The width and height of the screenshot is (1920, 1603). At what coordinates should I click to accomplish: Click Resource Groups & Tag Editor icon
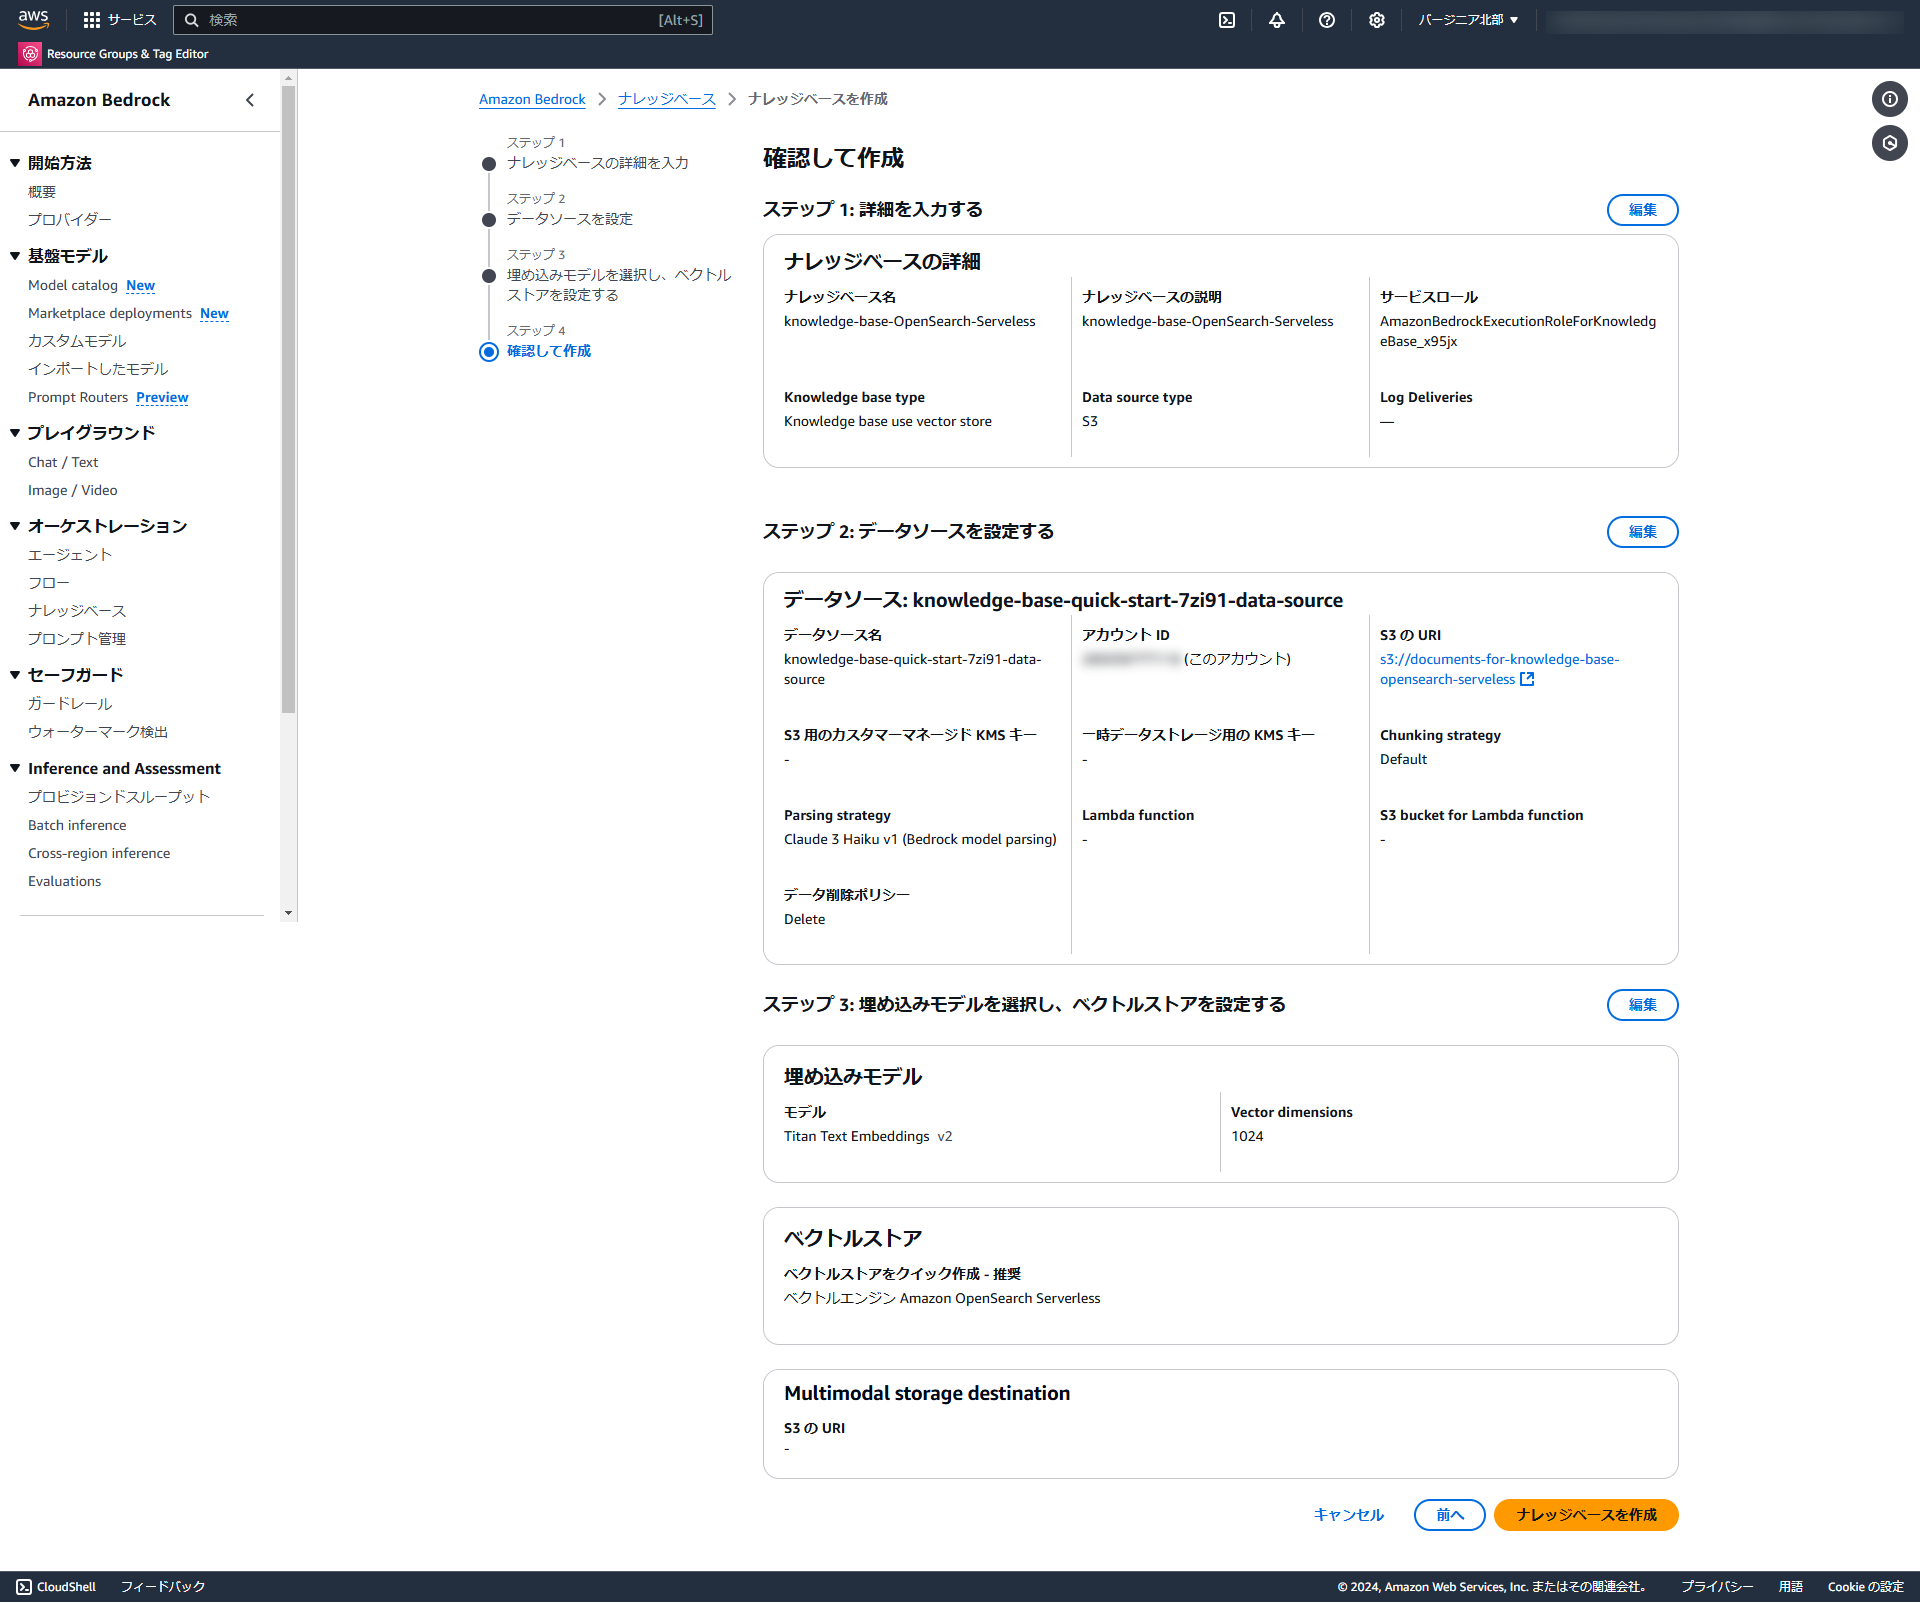coord(30,54)
